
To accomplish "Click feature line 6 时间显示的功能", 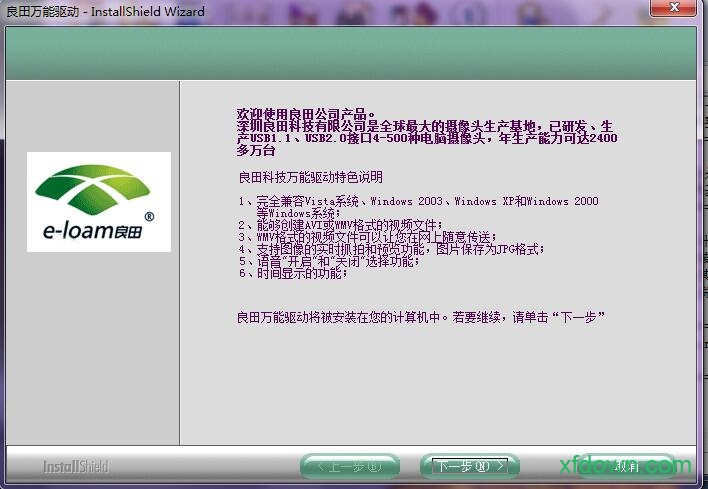I will coord(293,273).
